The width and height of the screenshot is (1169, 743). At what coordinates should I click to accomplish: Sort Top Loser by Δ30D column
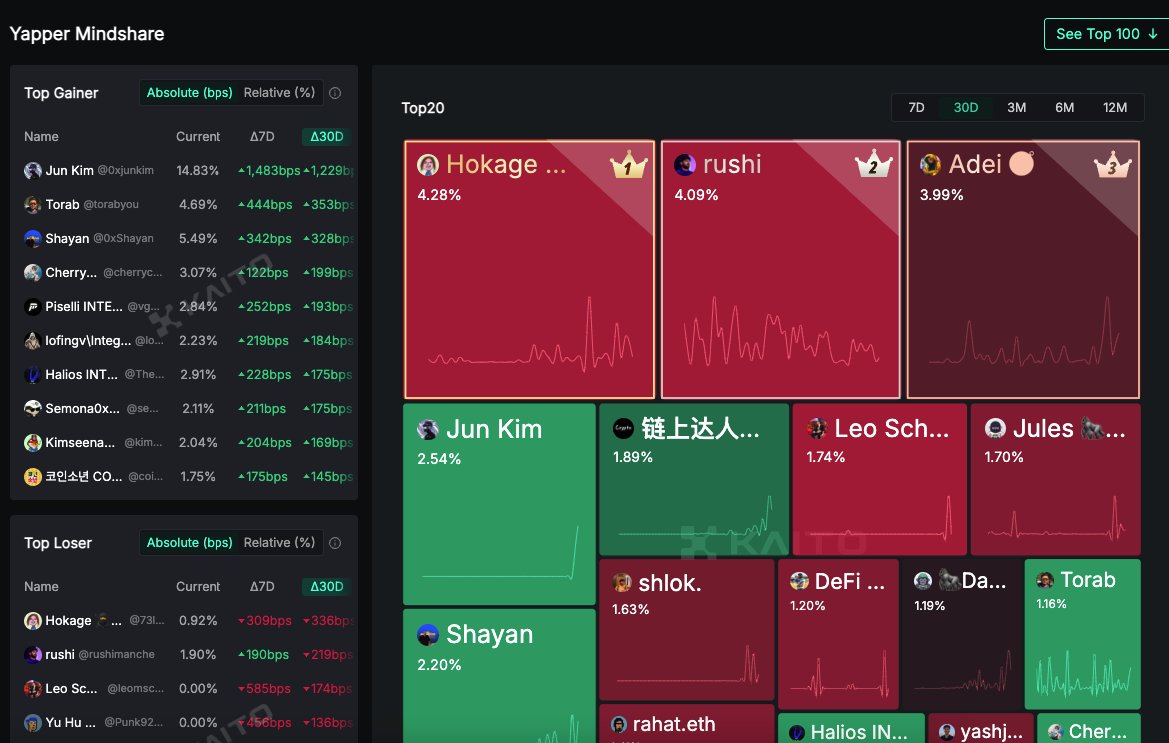(x=327, y=587)
